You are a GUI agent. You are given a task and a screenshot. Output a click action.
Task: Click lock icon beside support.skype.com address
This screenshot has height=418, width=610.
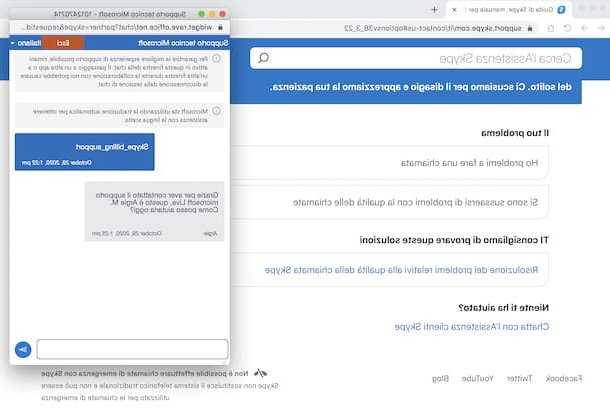point(530,28)
